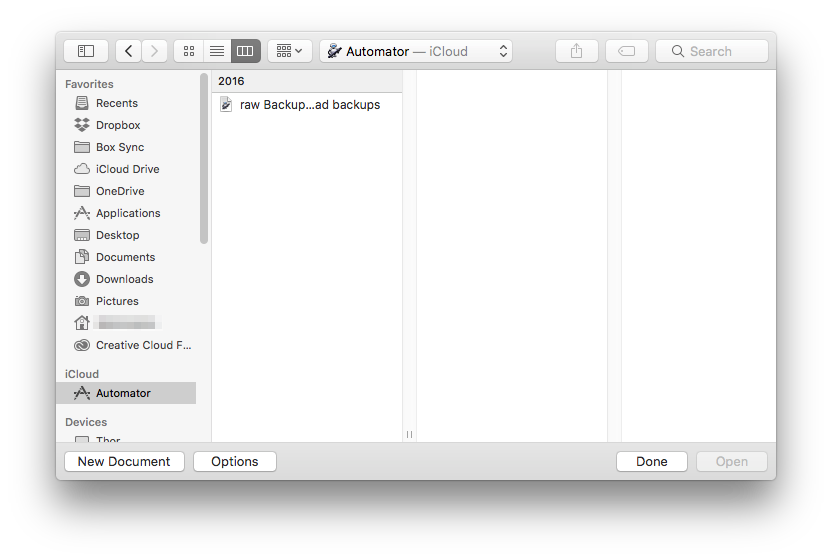This screenshot has height=560, width=832.
Task: Open the item arrangement dropdown
Action: [x=290, y=51]
